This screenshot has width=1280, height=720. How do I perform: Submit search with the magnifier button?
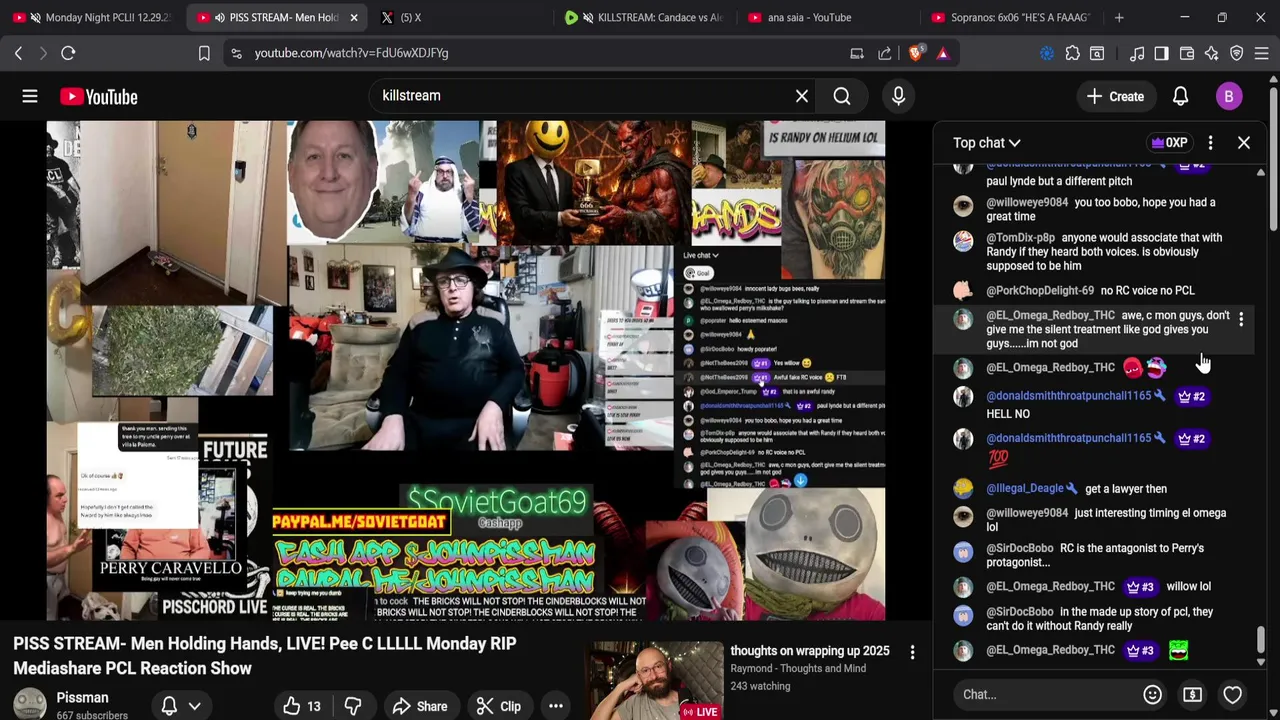click(842, 96)
